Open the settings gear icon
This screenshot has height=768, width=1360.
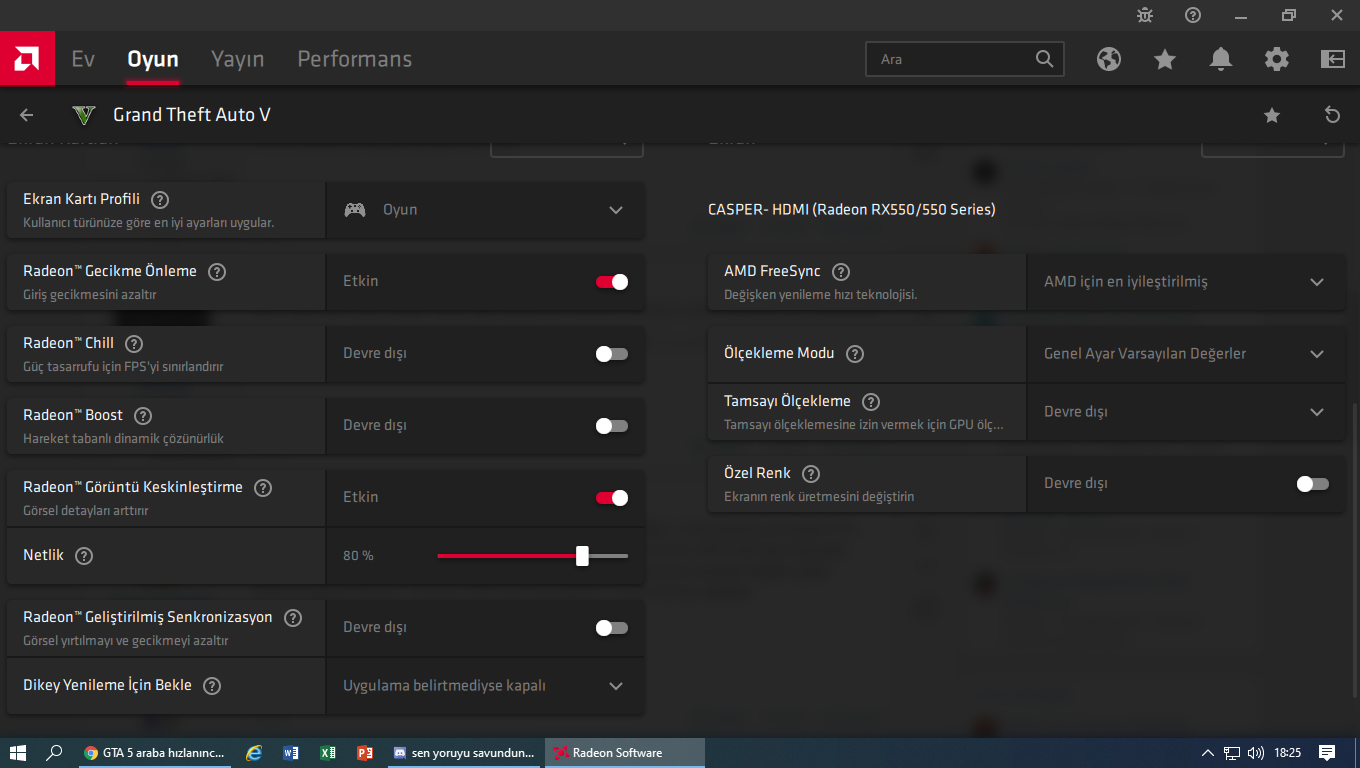pos(1277,59)
